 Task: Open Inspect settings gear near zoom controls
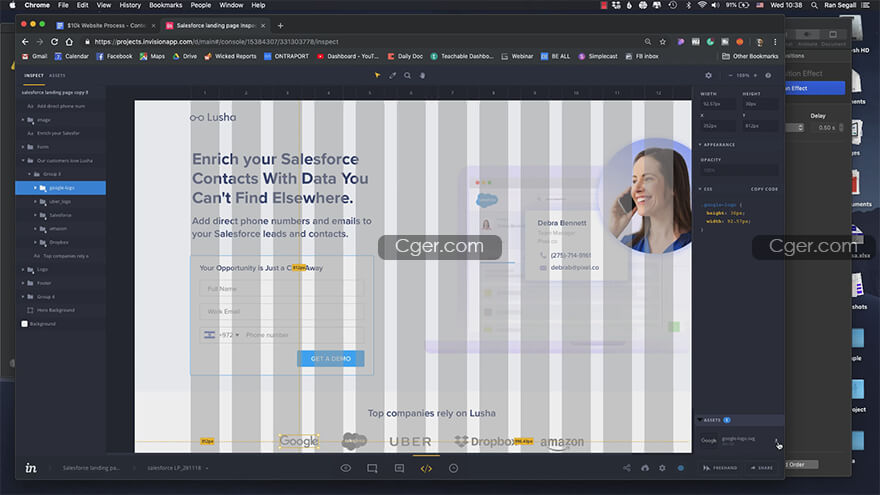coord(708,75)
